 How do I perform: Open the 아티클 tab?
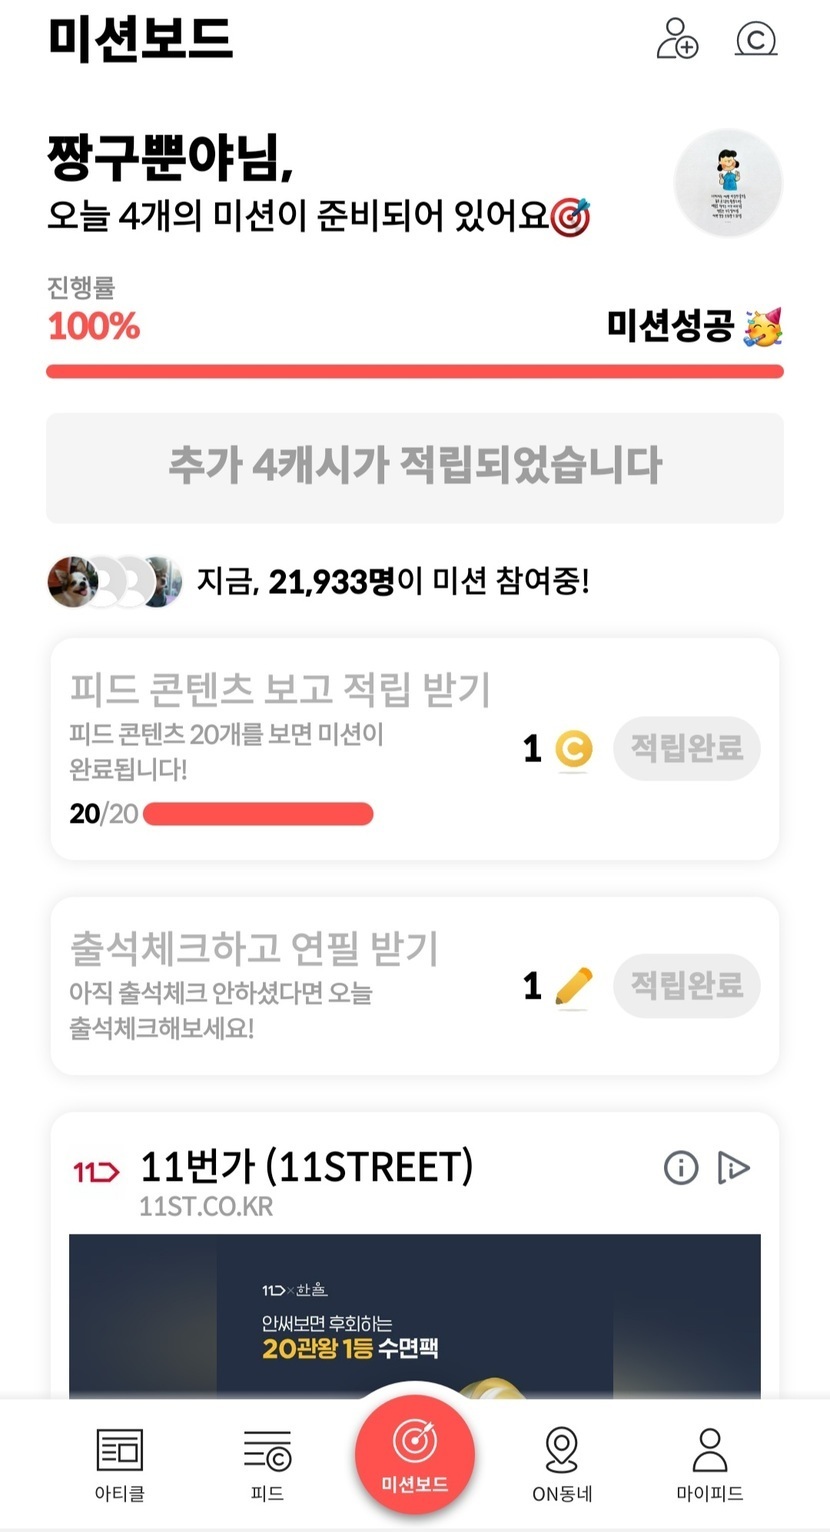119,1464
